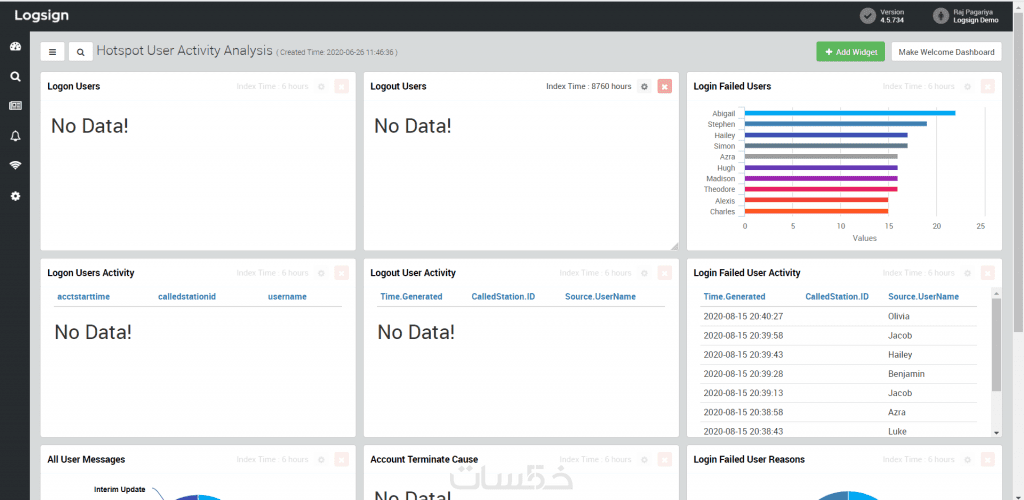Viewport: 1024px width, 500px height.
Task: Click the Logsign logo
Action: 41,15
